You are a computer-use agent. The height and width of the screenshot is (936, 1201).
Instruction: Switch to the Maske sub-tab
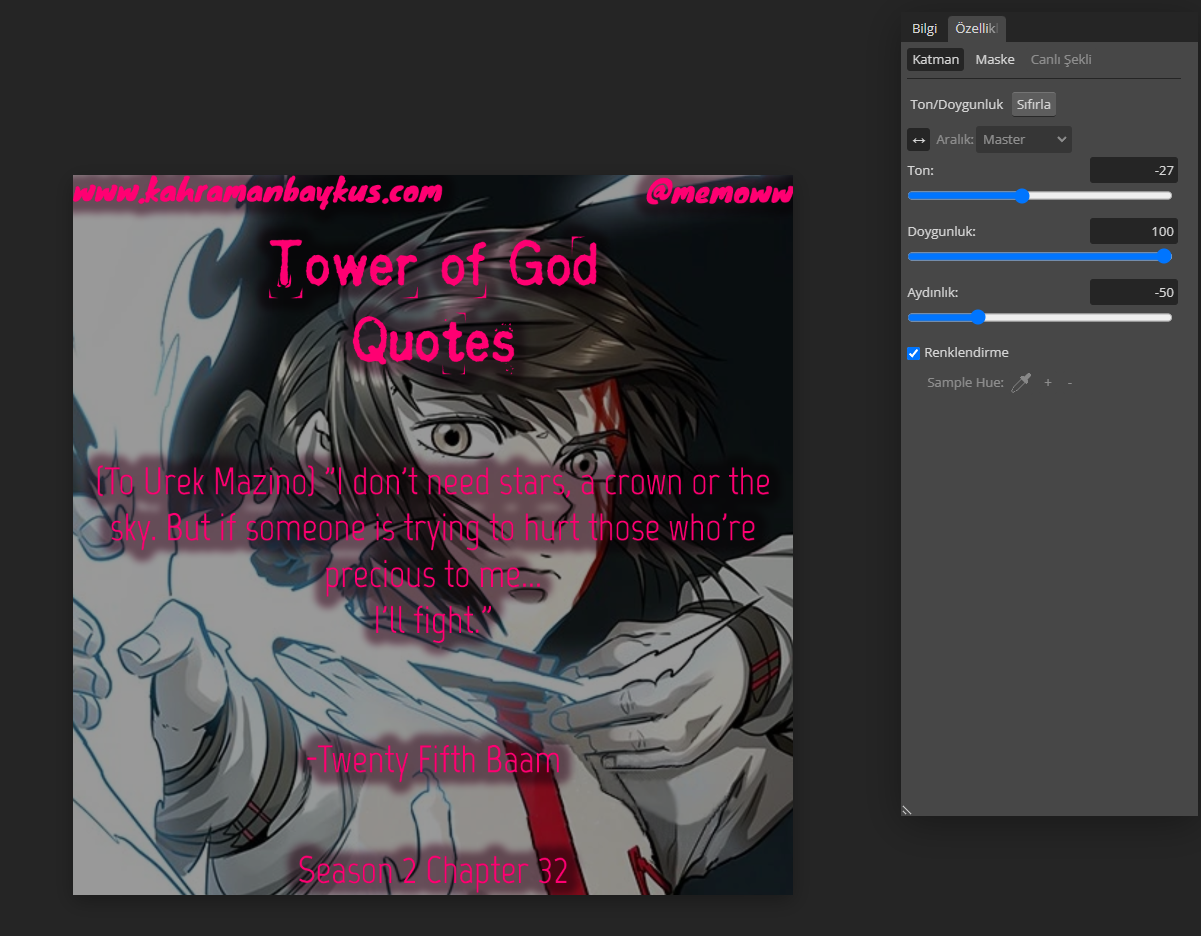coord(995,59)
